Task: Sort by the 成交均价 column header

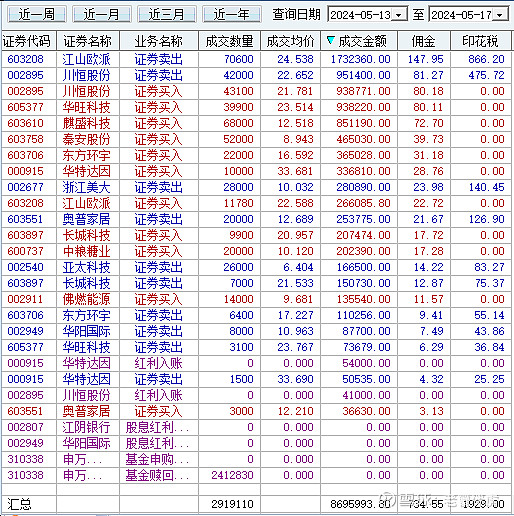Action: click(x=291, y=41)
